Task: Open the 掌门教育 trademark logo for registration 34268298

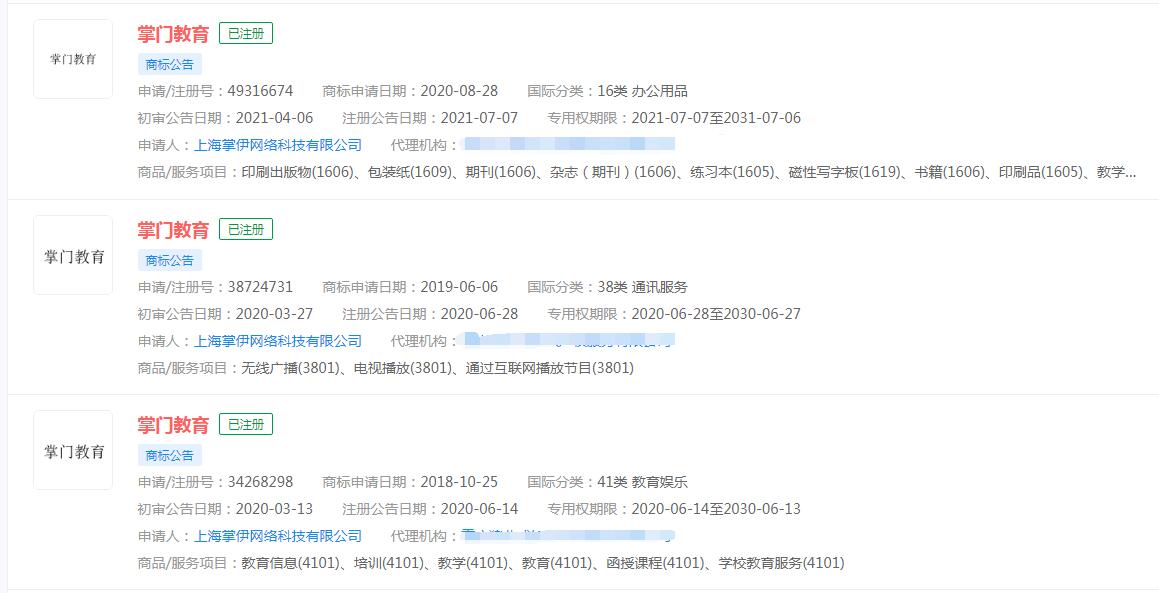Action: click(73, 450)
